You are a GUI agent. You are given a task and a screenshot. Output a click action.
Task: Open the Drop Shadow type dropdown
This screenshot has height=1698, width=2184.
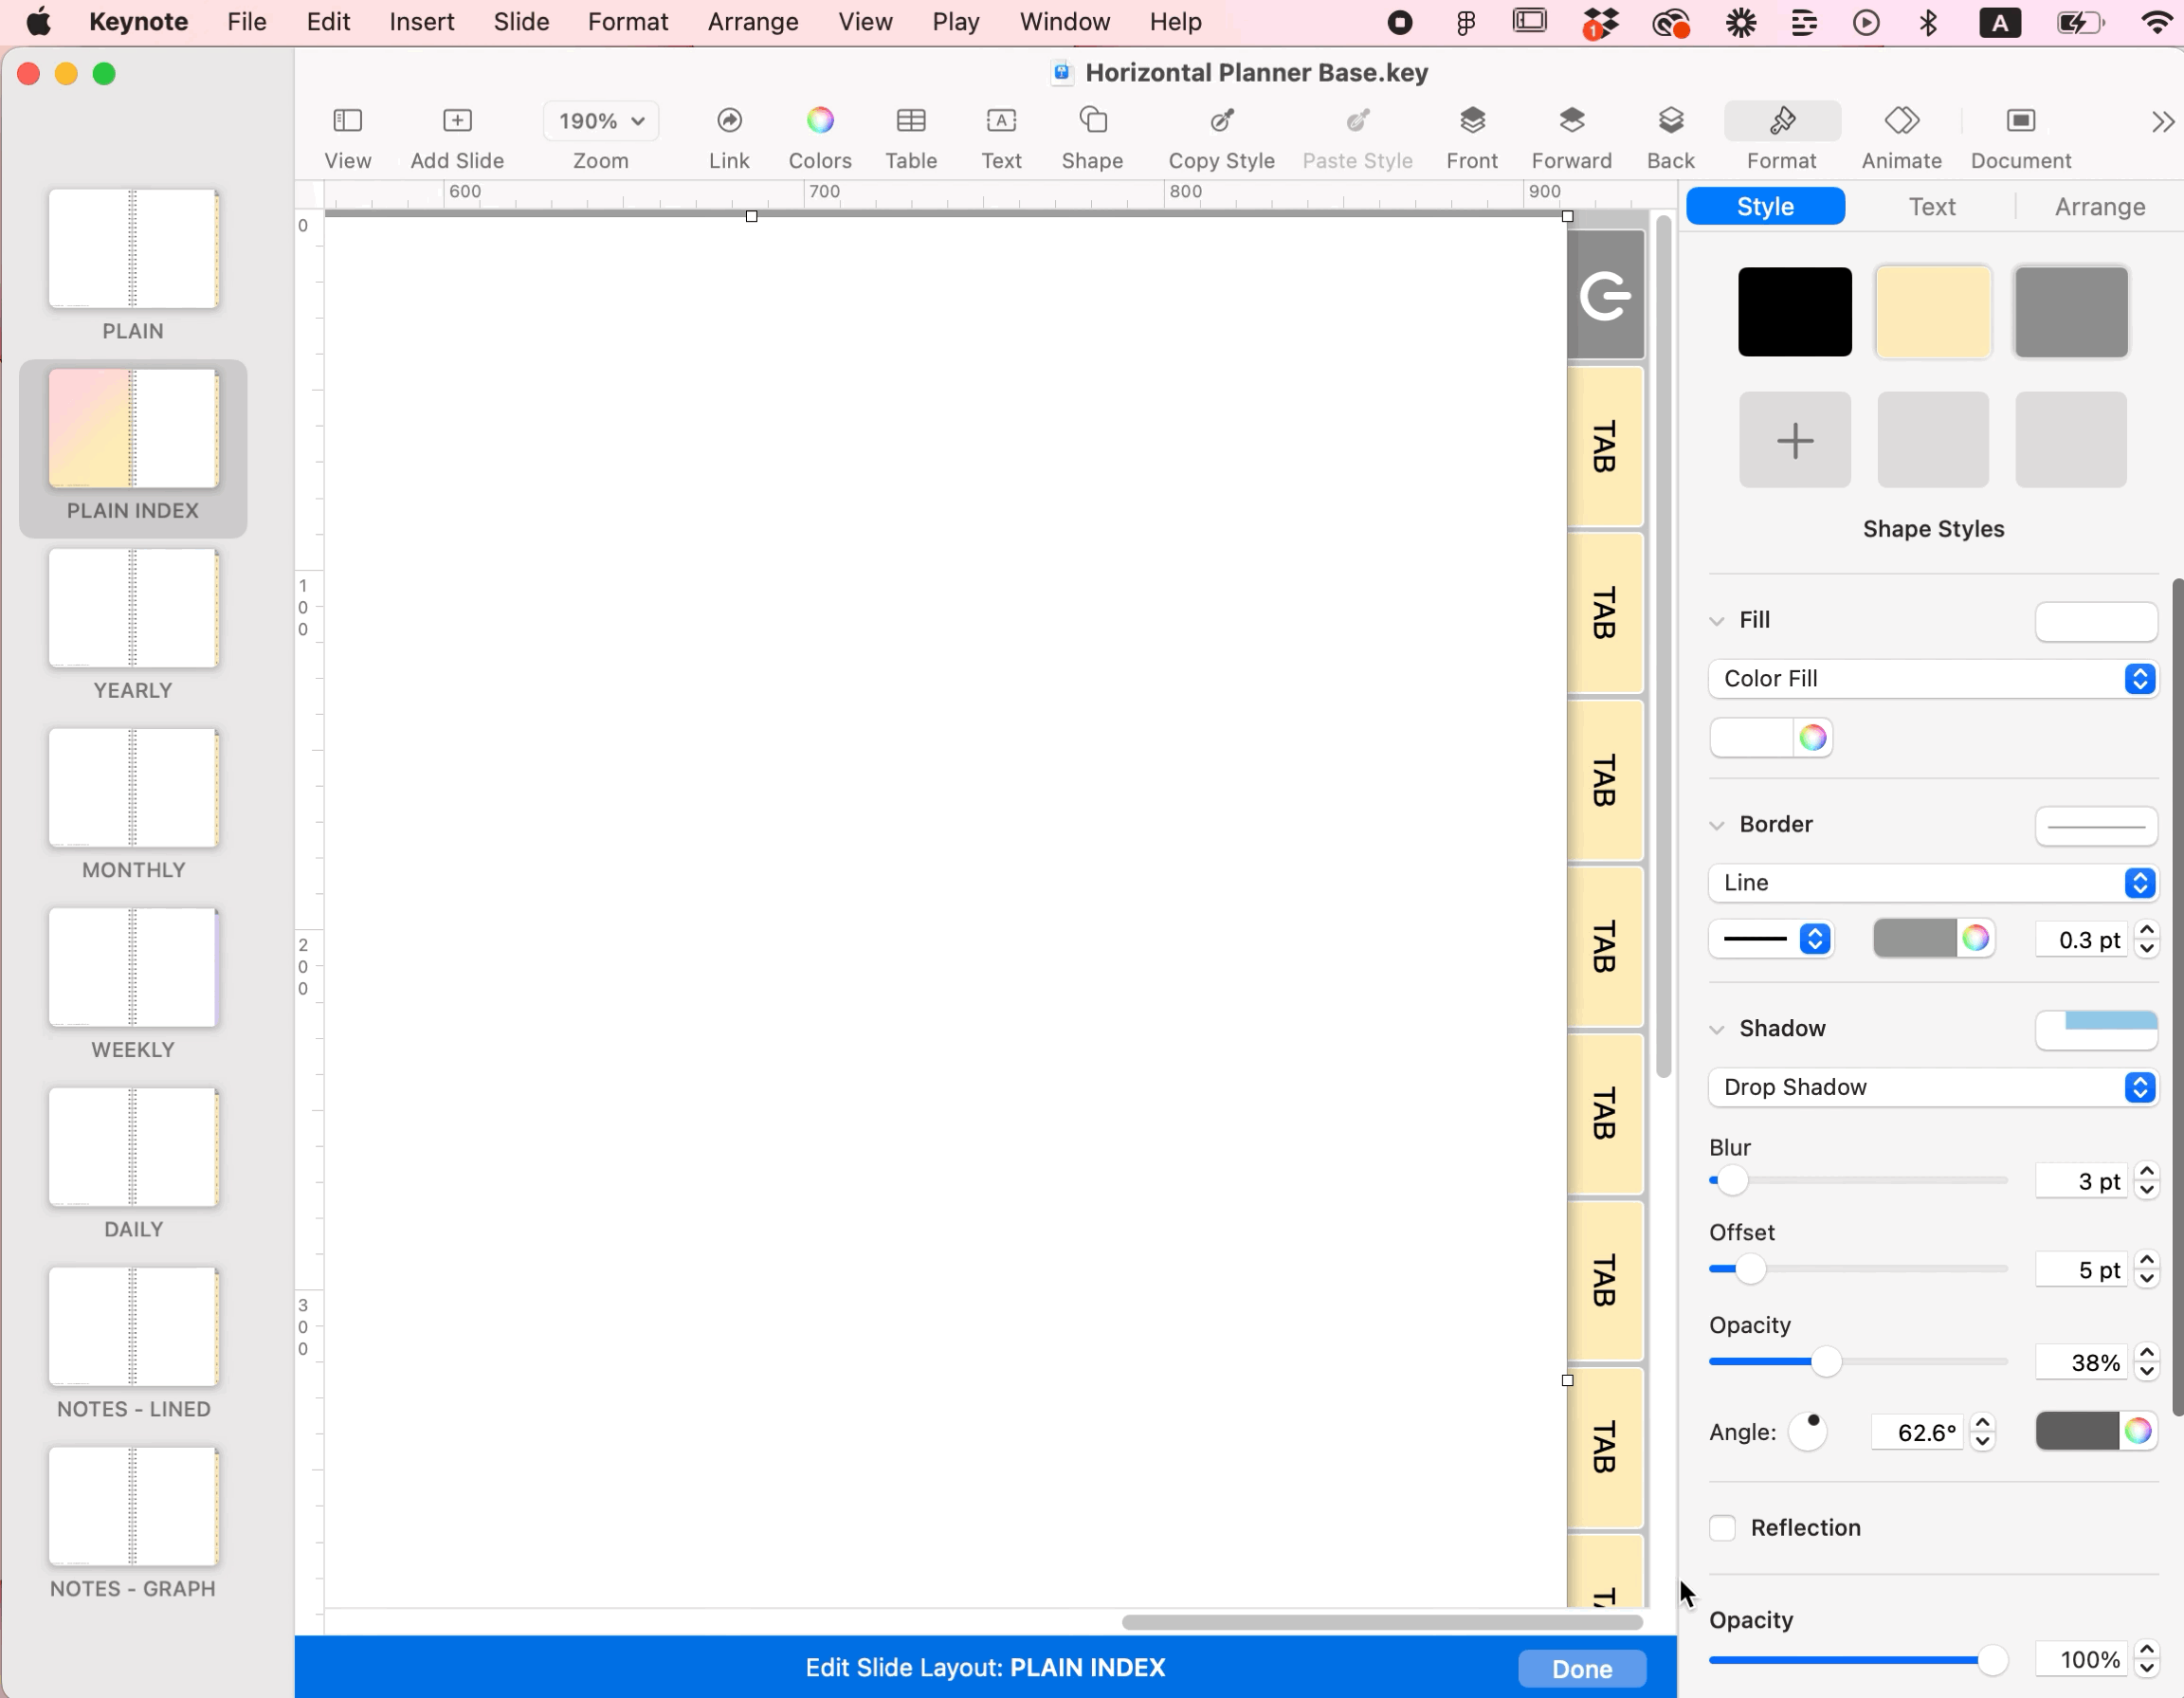(x=1932, y=1087)
